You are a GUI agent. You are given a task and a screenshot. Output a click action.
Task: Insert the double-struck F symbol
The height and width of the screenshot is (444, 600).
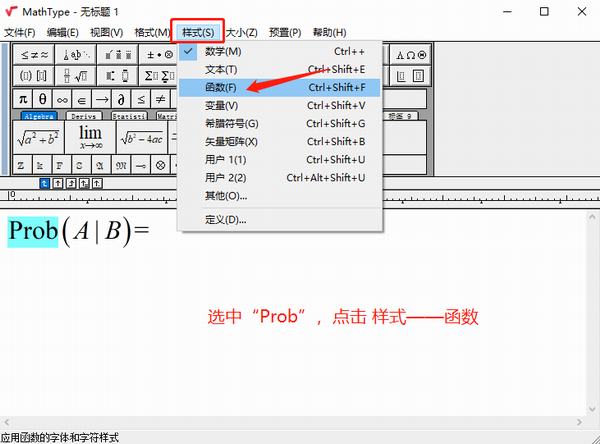[x=62, y=165]
